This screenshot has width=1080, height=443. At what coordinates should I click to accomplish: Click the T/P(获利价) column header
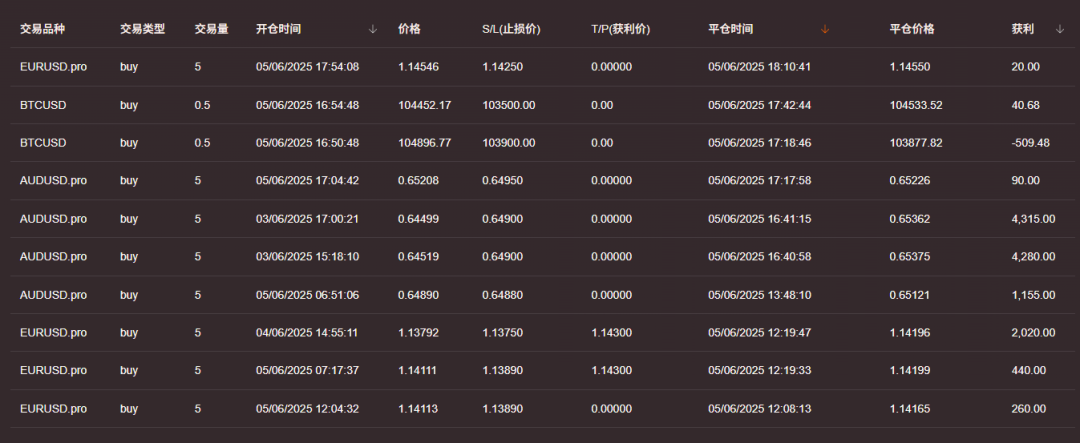[623, 29]
